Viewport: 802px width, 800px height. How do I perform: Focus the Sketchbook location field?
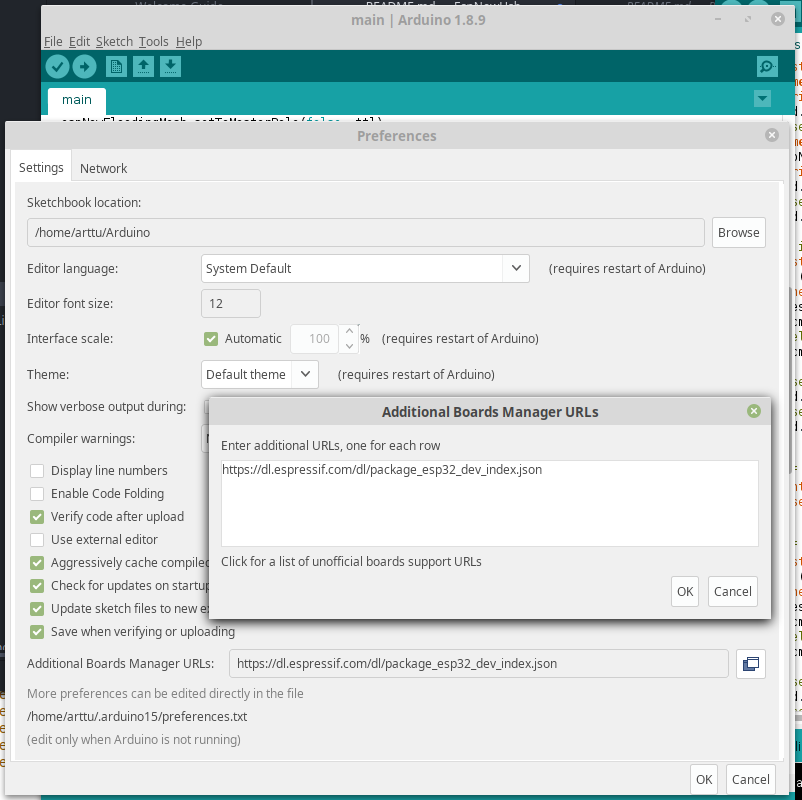tap(366, 233)
